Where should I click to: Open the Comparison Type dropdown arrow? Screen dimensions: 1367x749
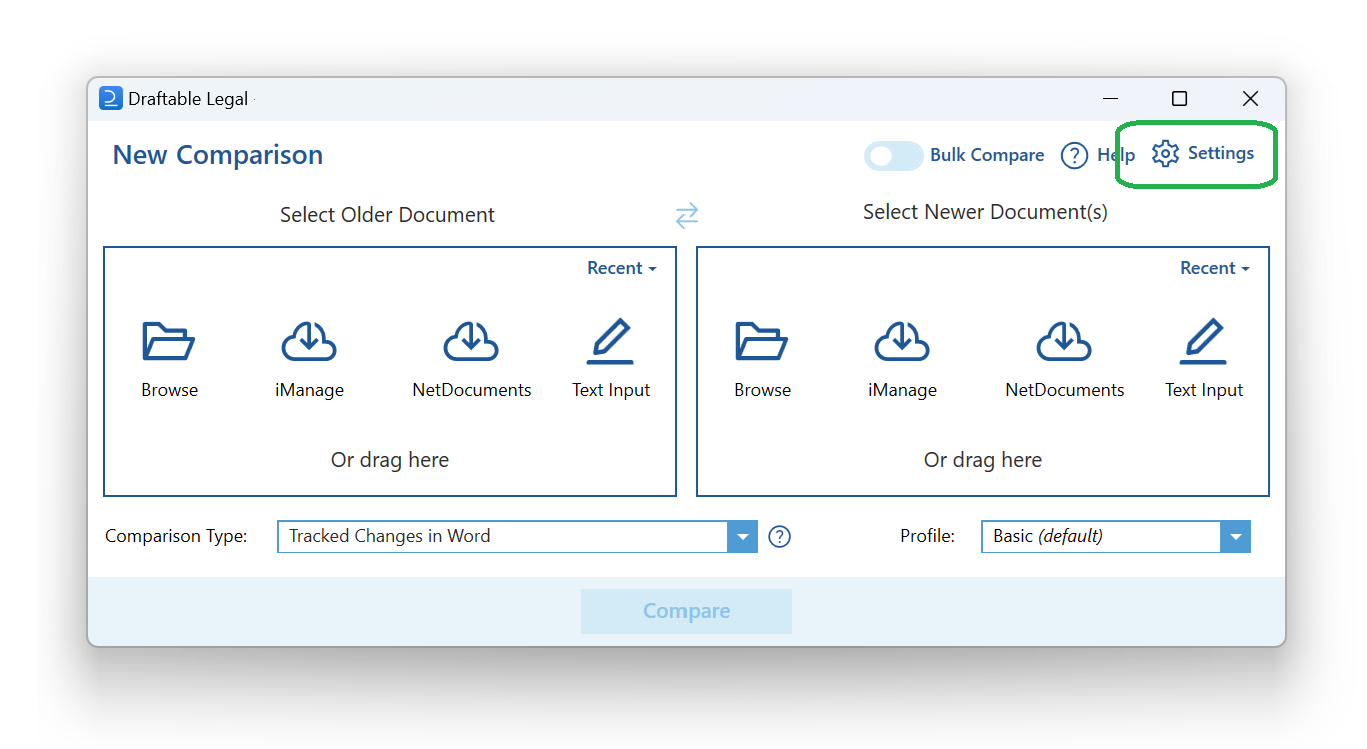(742, 537)
